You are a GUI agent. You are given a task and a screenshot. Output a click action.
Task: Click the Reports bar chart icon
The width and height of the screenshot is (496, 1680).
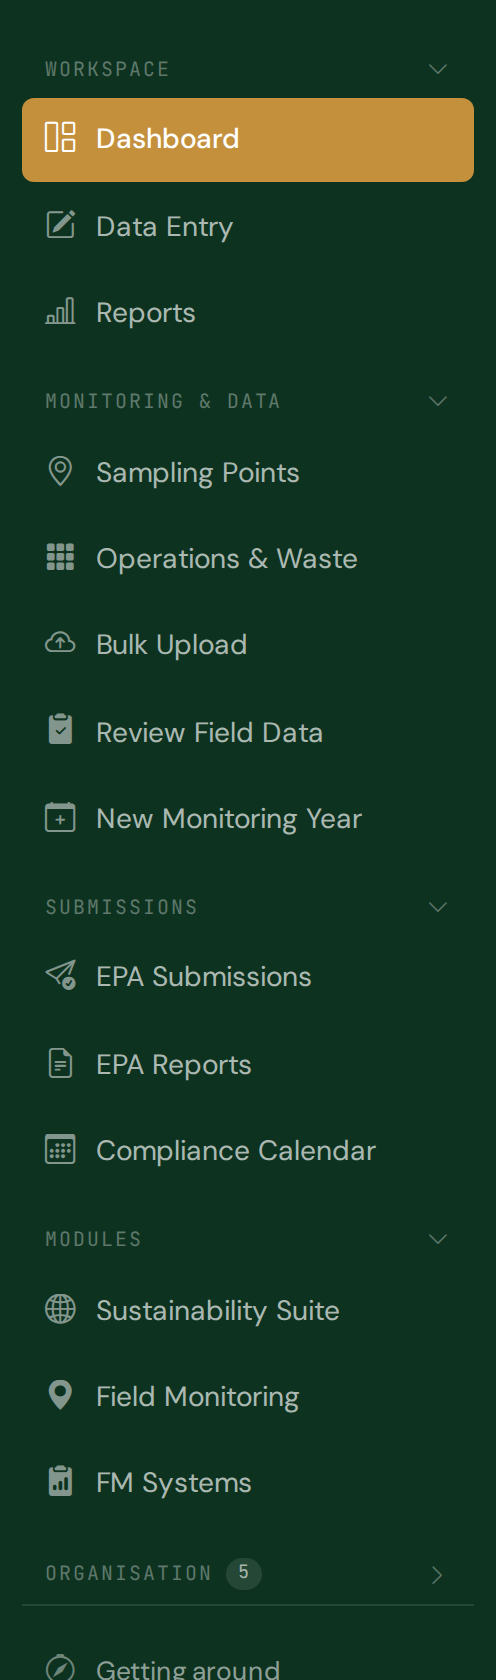point(60,311)
